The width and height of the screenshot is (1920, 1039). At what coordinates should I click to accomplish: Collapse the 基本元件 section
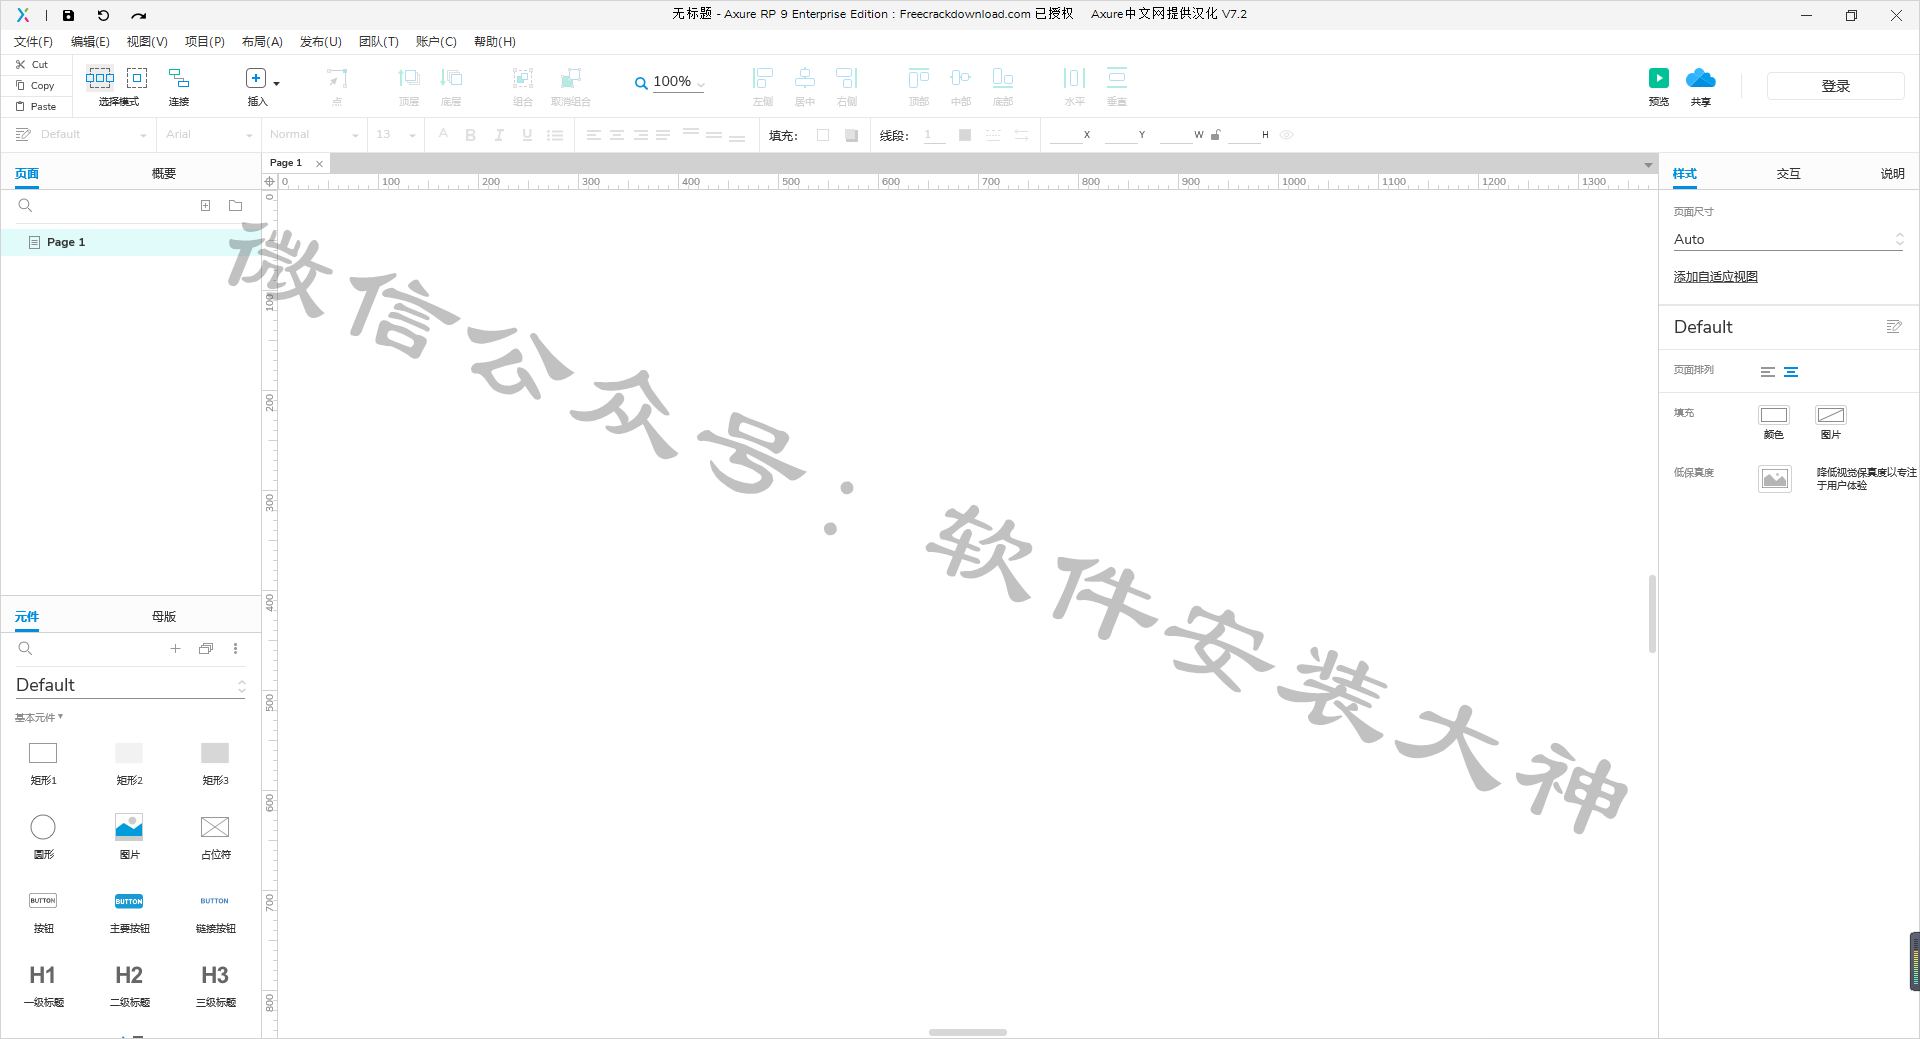click(39, 717)
